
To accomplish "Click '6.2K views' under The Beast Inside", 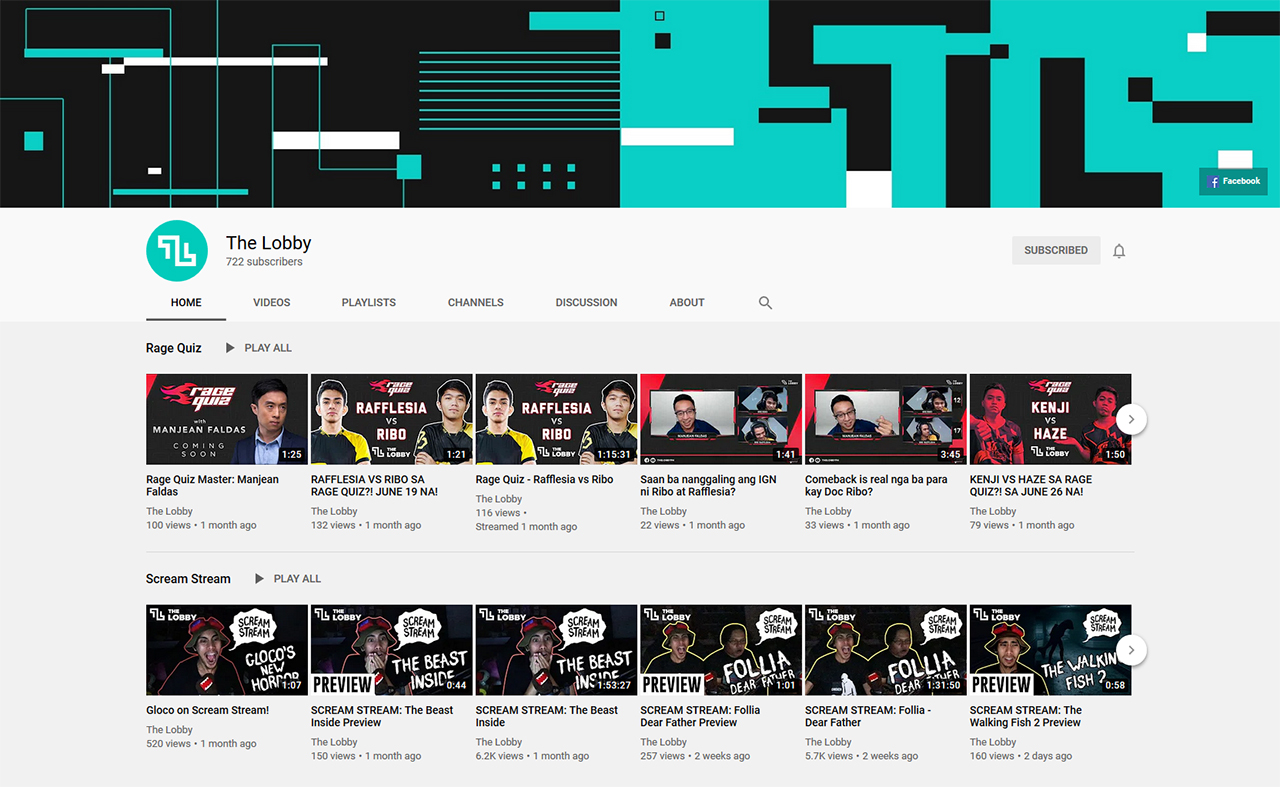I will (500, 757).
